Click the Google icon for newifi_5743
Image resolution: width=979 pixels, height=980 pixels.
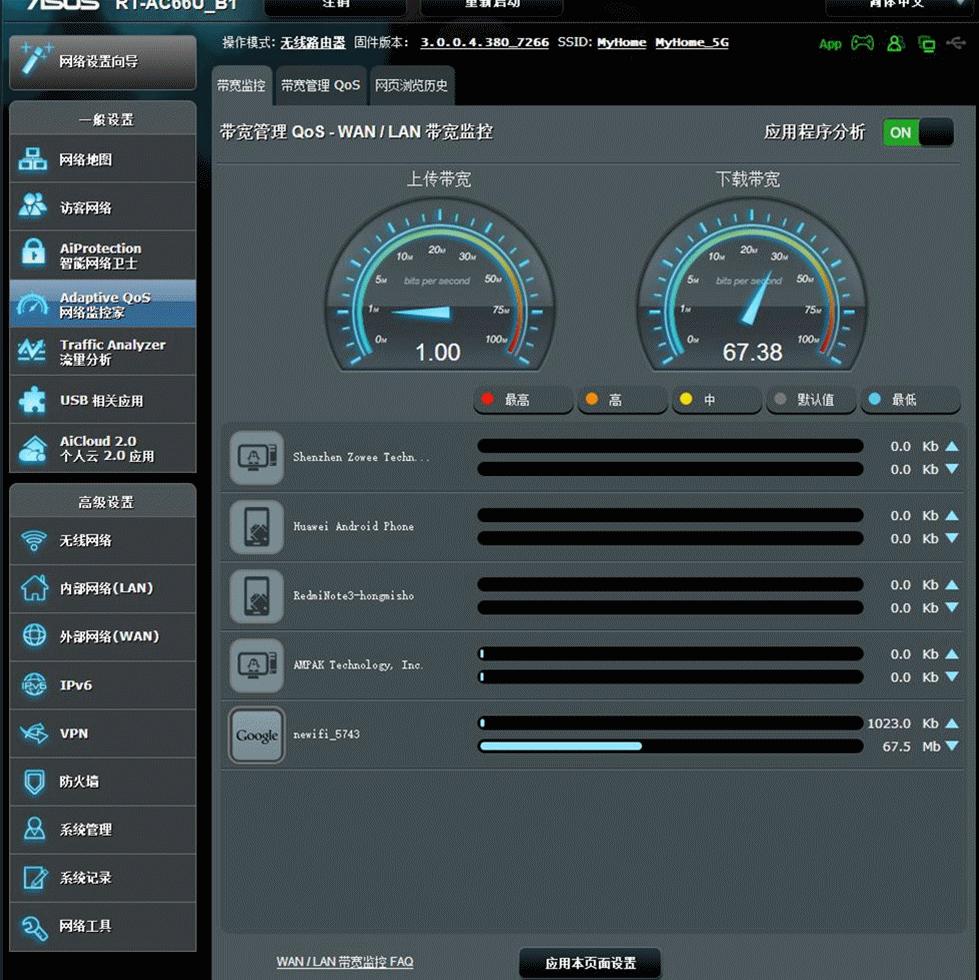pyautogui.click(x=257, y=735)
